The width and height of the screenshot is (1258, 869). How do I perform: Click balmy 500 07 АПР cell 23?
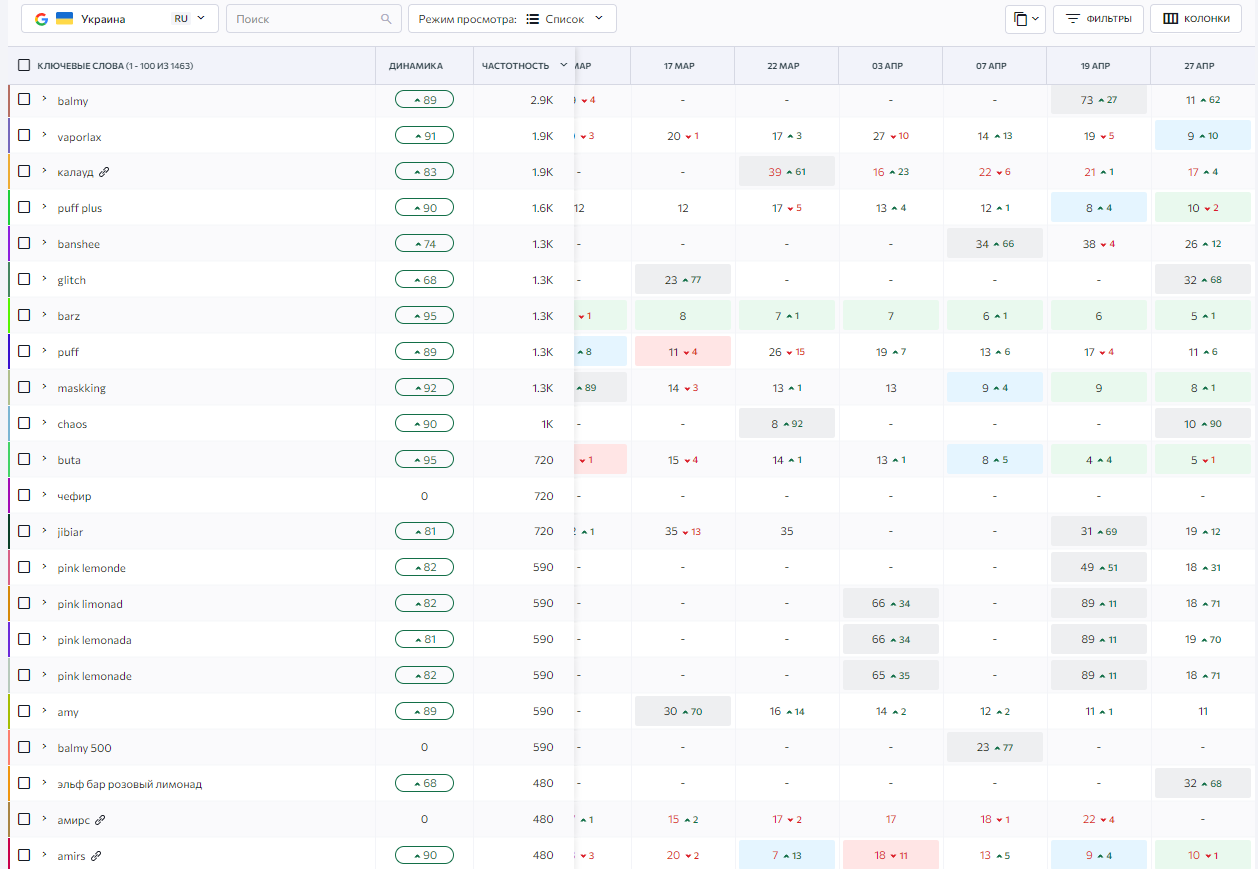[x=995, y=748]
